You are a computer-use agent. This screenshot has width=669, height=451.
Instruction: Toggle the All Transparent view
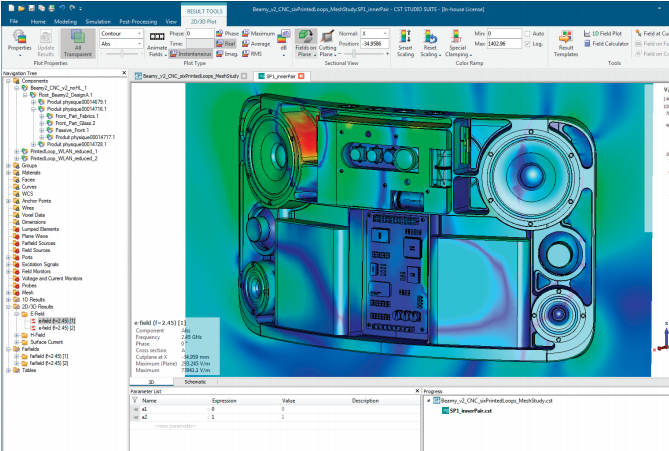78,40
